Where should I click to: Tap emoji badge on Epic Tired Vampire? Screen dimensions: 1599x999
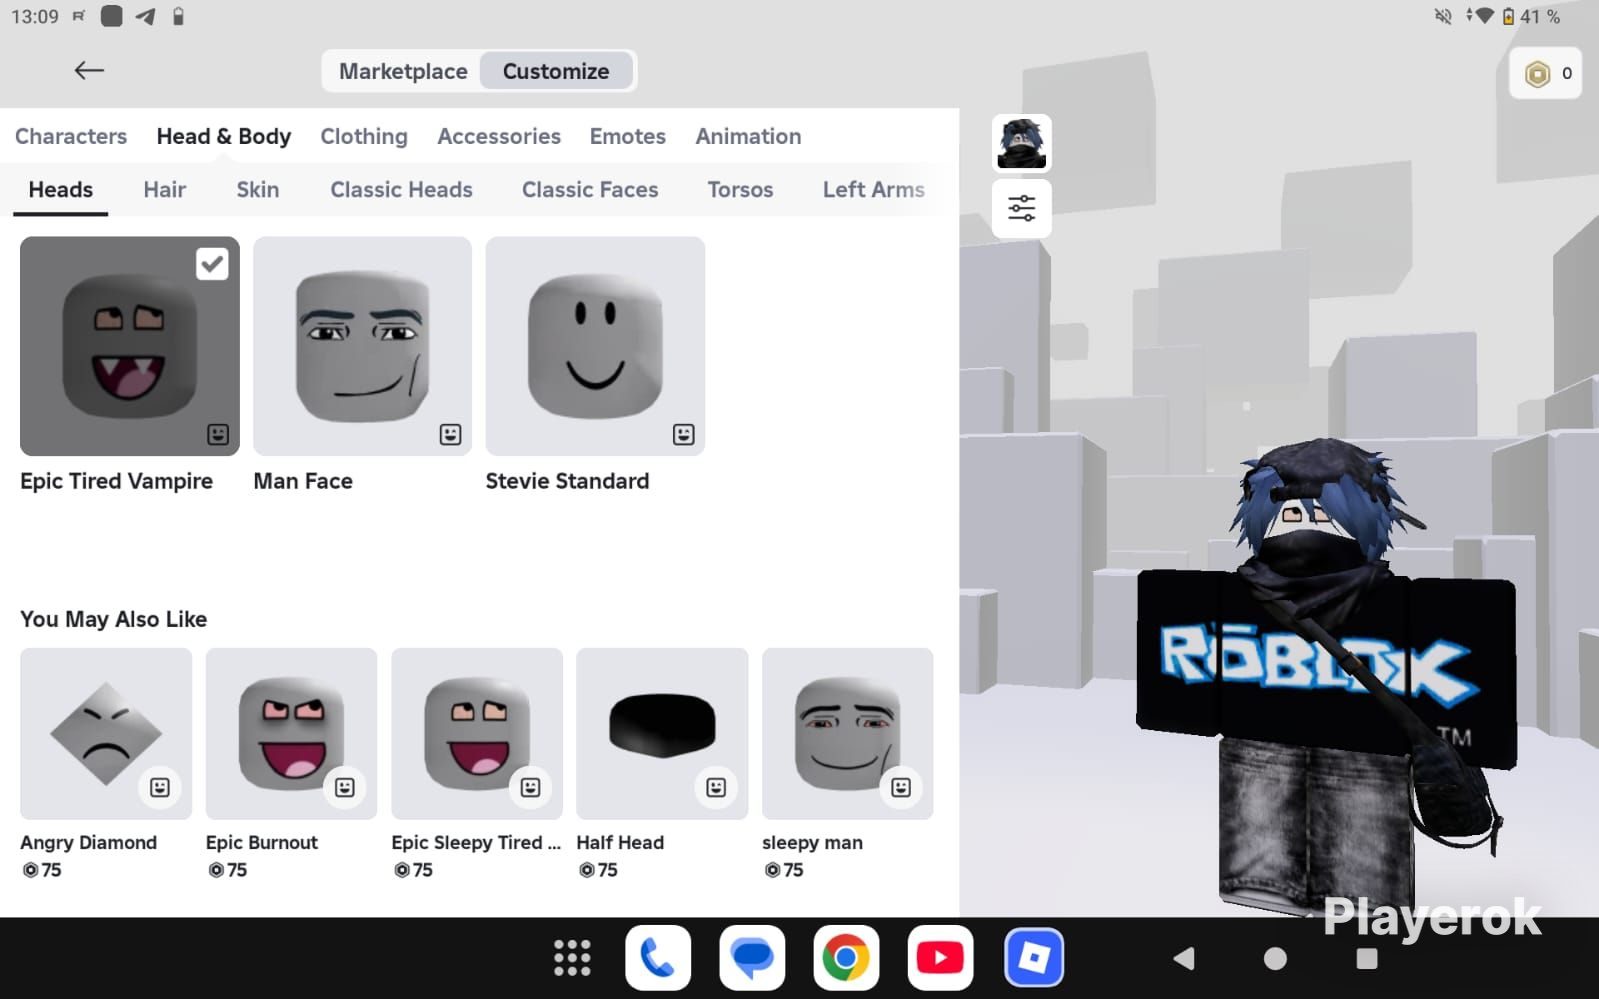[x=218, y=434]
